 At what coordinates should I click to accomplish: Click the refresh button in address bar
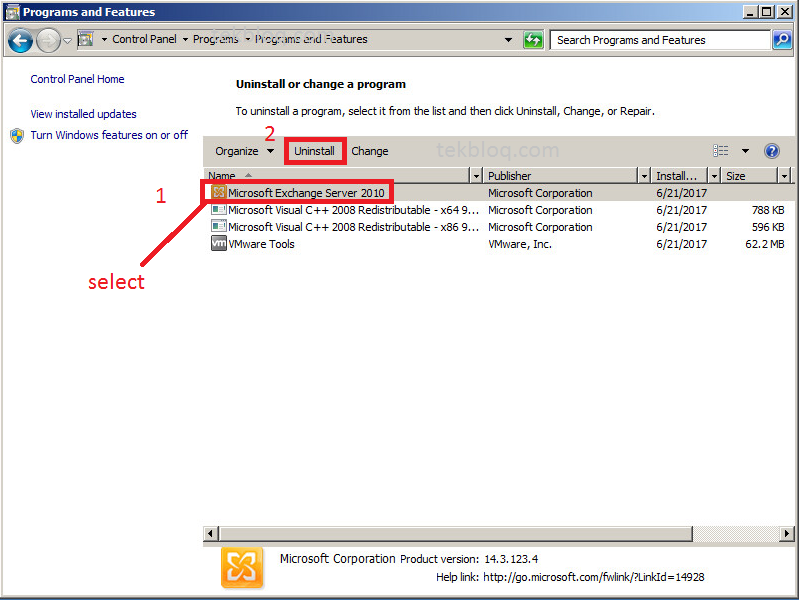click(x=533, y=40)
